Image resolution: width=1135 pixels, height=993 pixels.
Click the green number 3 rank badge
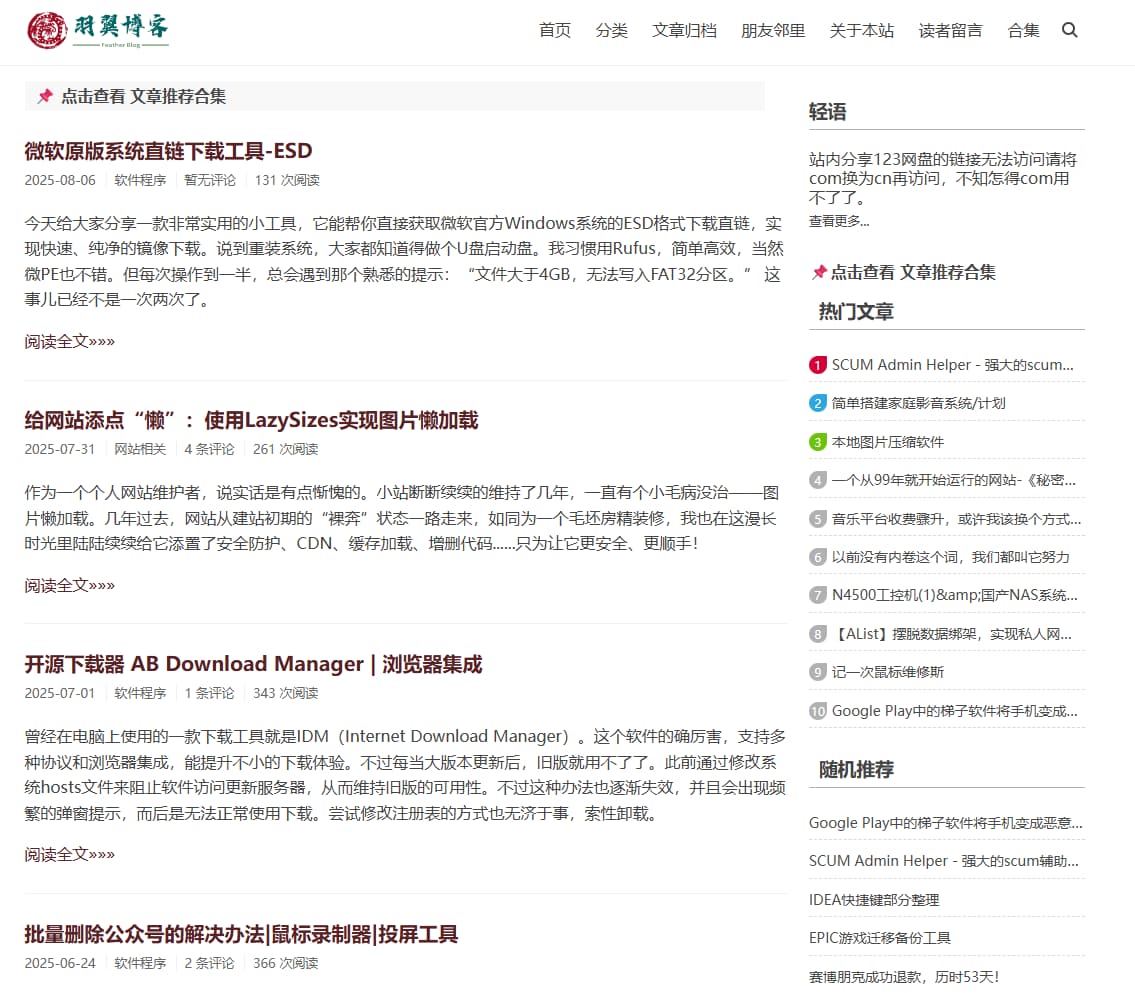[x=817, y=442]
